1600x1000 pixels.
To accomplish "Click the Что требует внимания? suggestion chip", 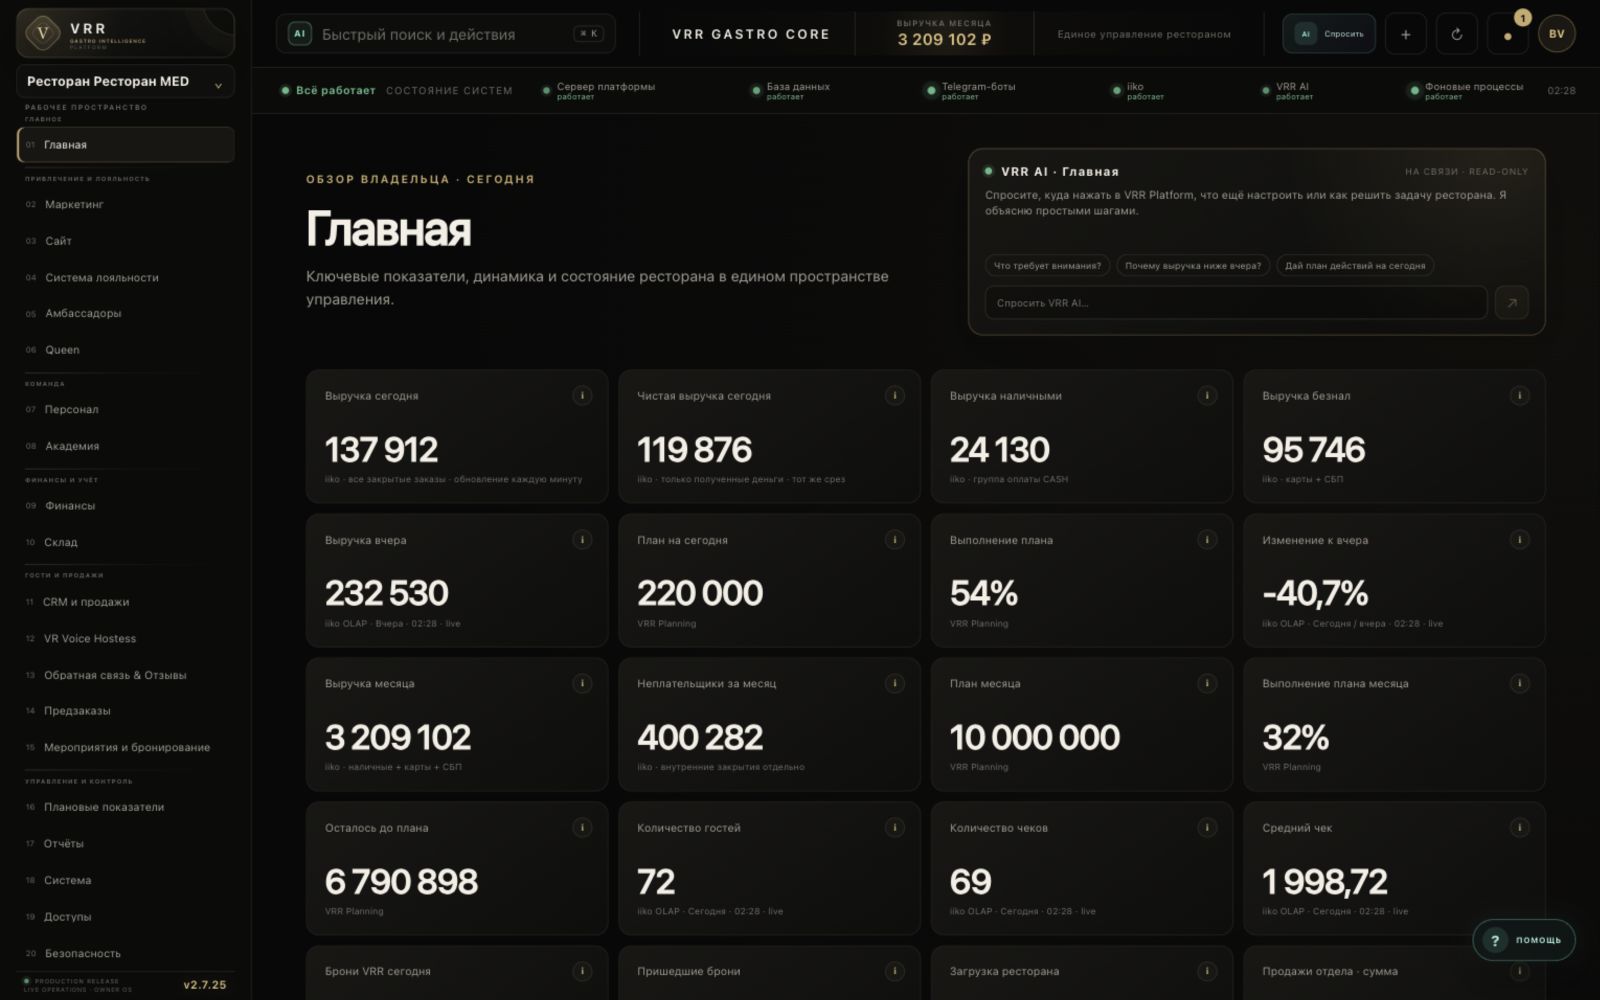I will point(1047,266).
